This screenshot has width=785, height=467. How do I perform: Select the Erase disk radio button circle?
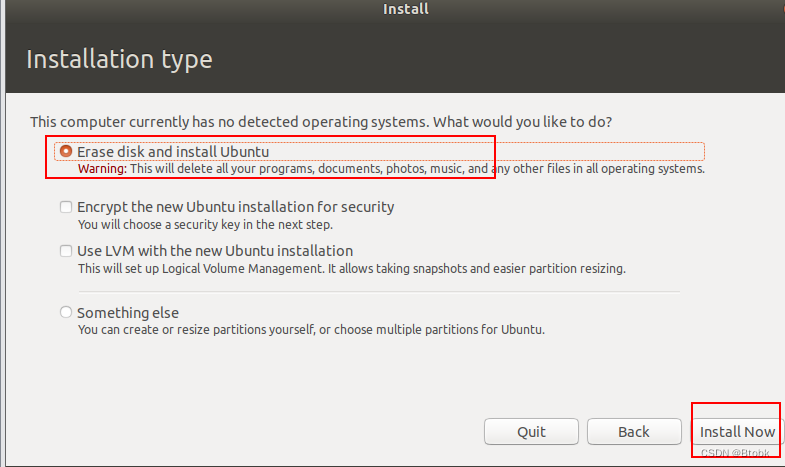click(x=66, y=151)
